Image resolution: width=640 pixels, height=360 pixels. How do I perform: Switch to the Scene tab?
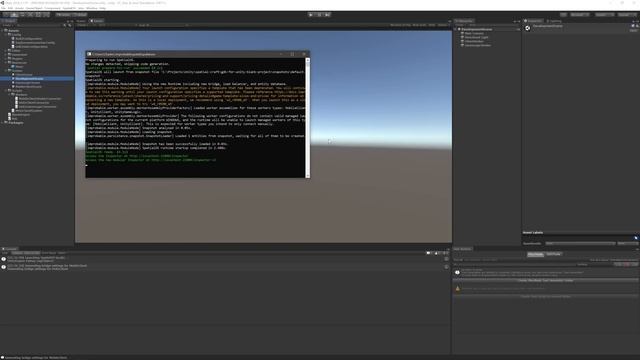point(81,21)
